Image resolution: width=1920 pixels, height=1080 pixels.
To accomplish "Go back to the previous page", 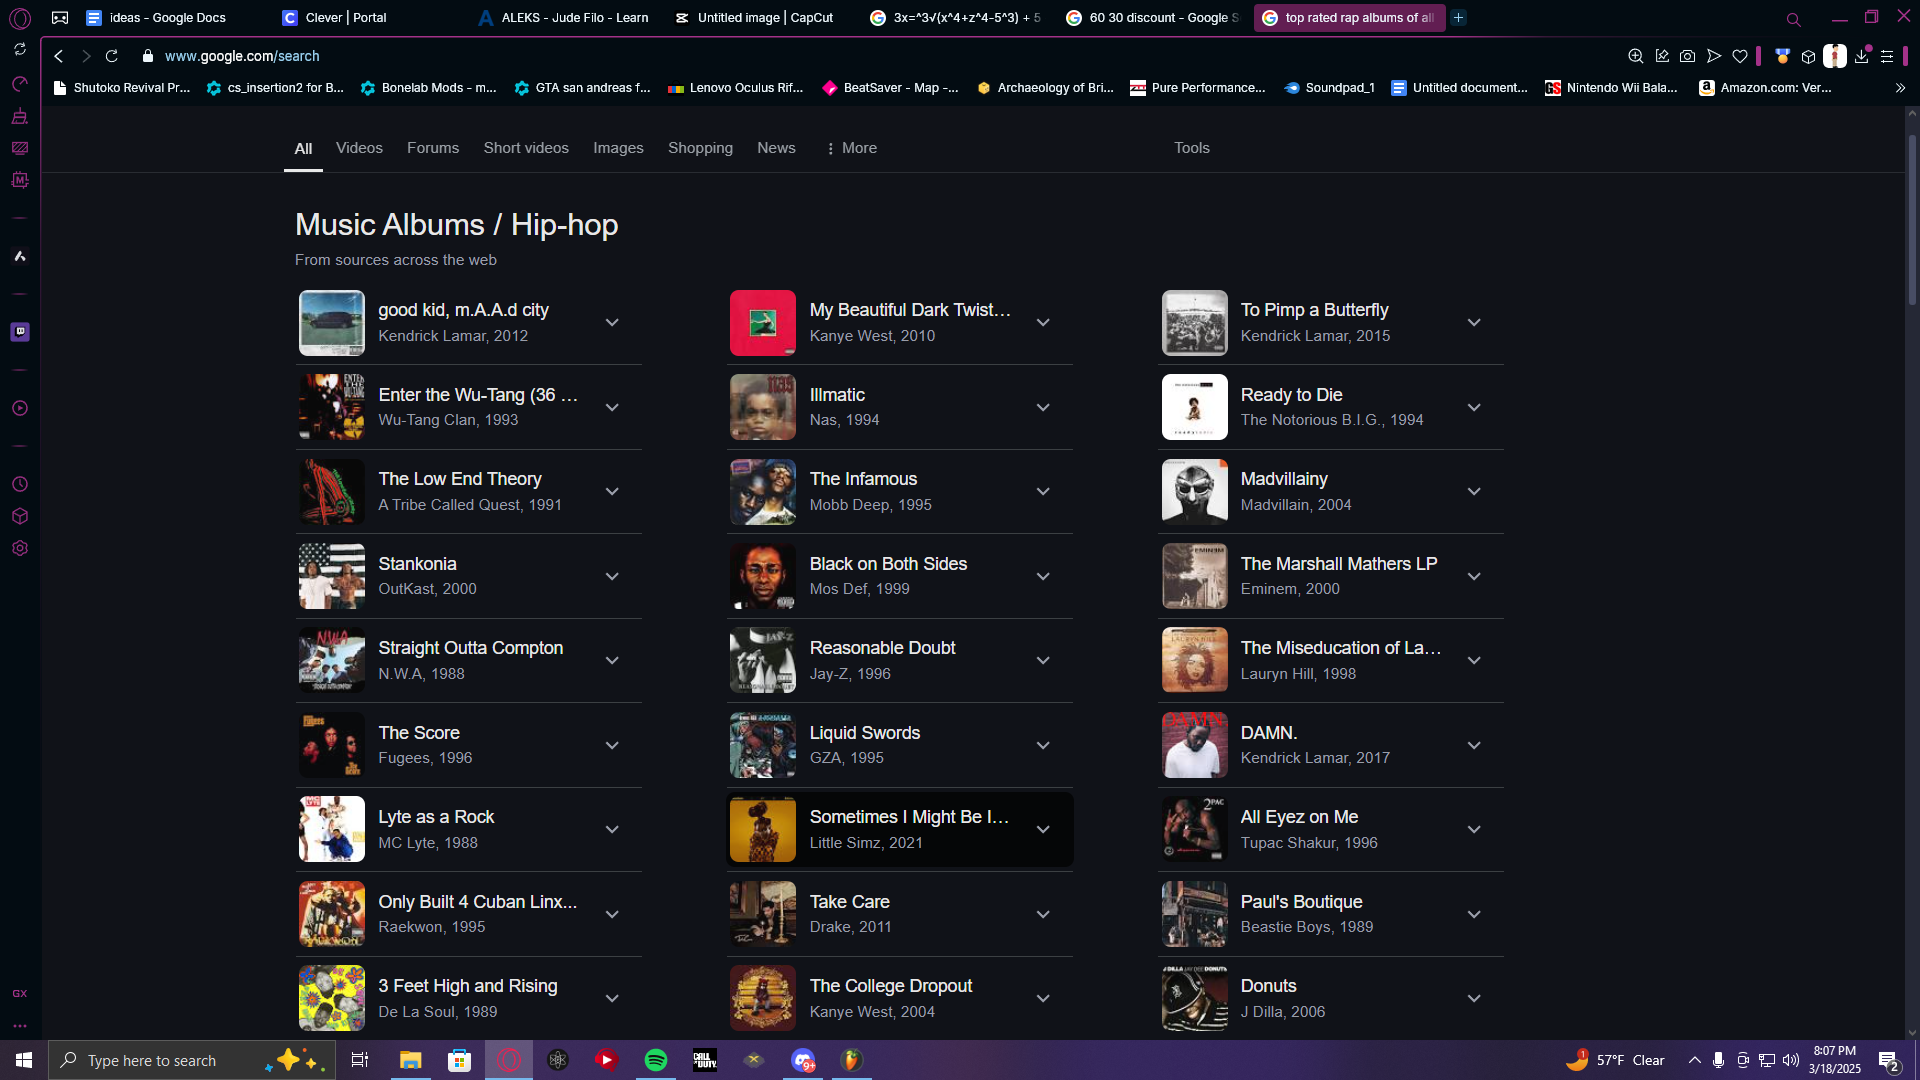I will coord(59,56).
